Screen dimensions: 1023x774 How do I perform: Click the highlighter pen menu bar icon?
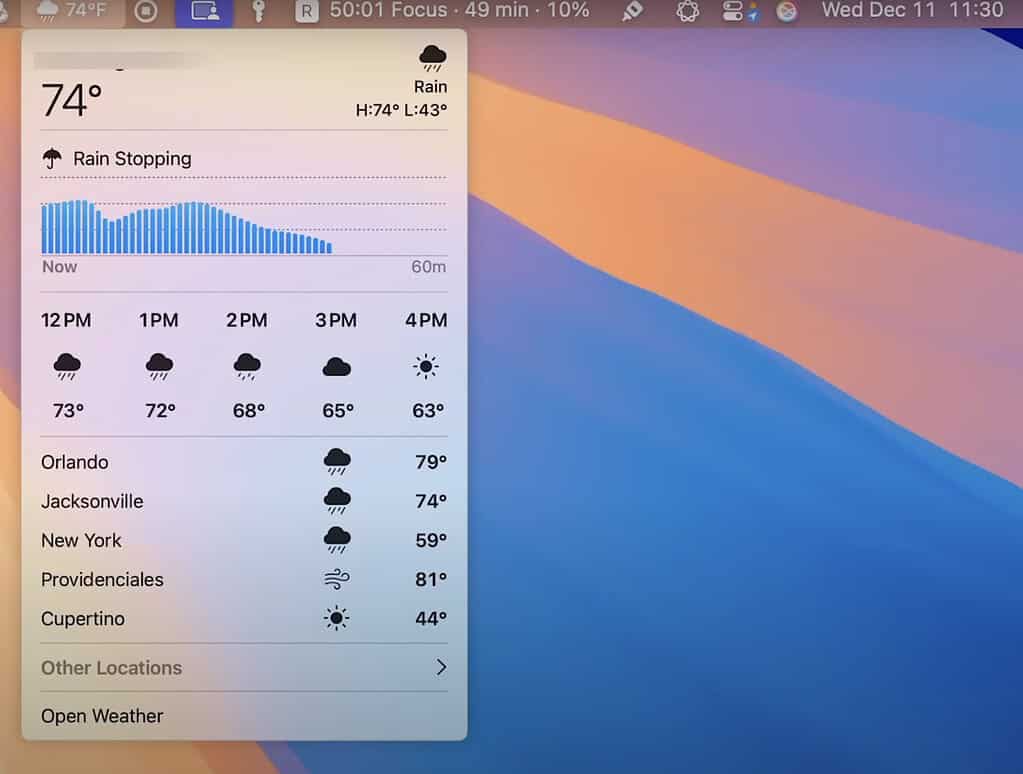point(632,12)
